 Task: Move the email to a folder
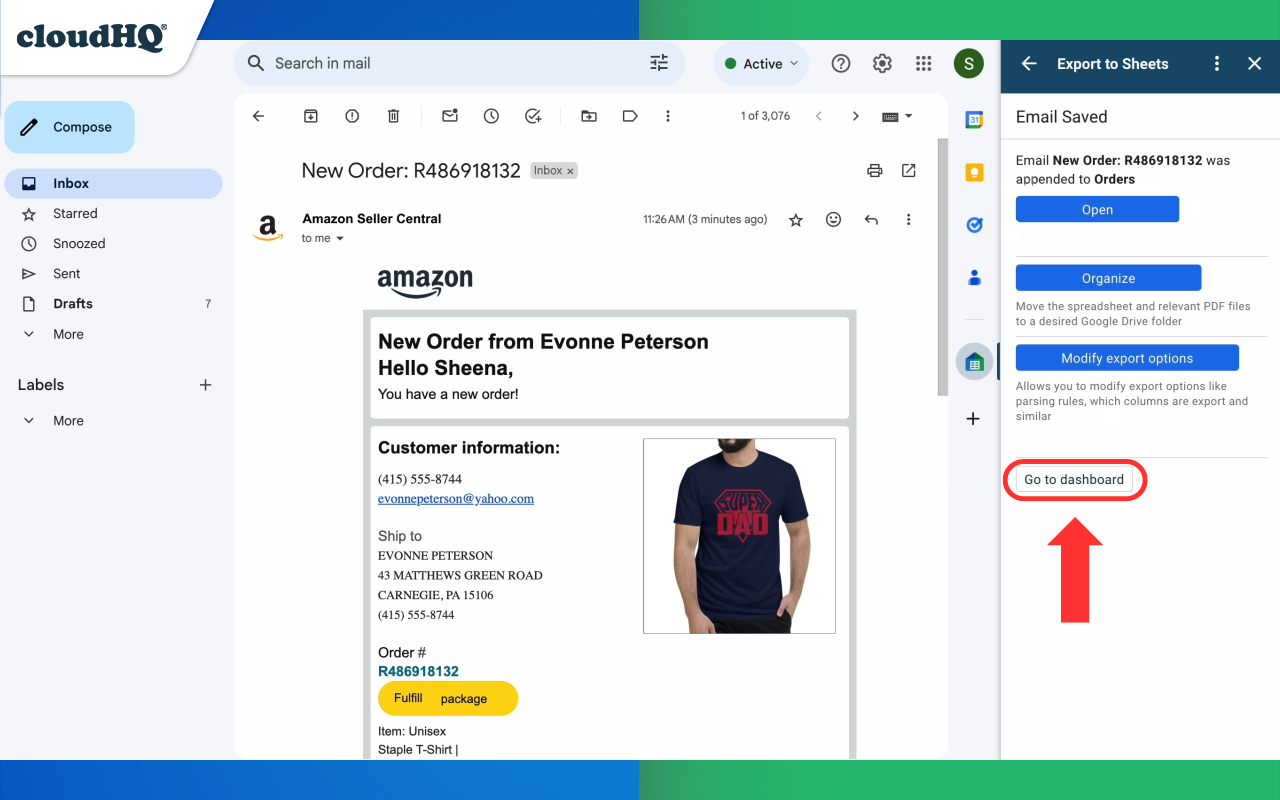[x=588, y=115]
